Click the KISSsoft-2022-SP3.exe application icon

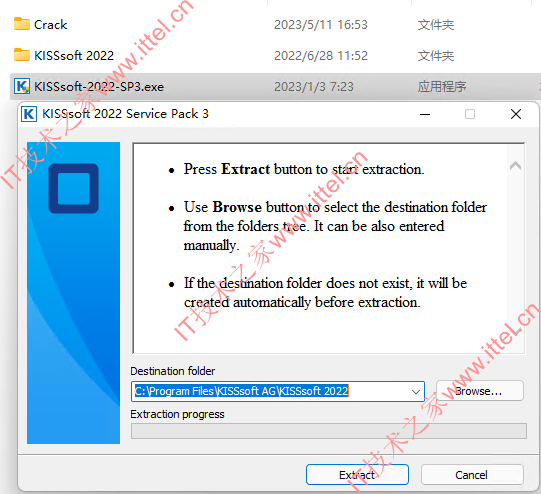(x=22, y=86)
